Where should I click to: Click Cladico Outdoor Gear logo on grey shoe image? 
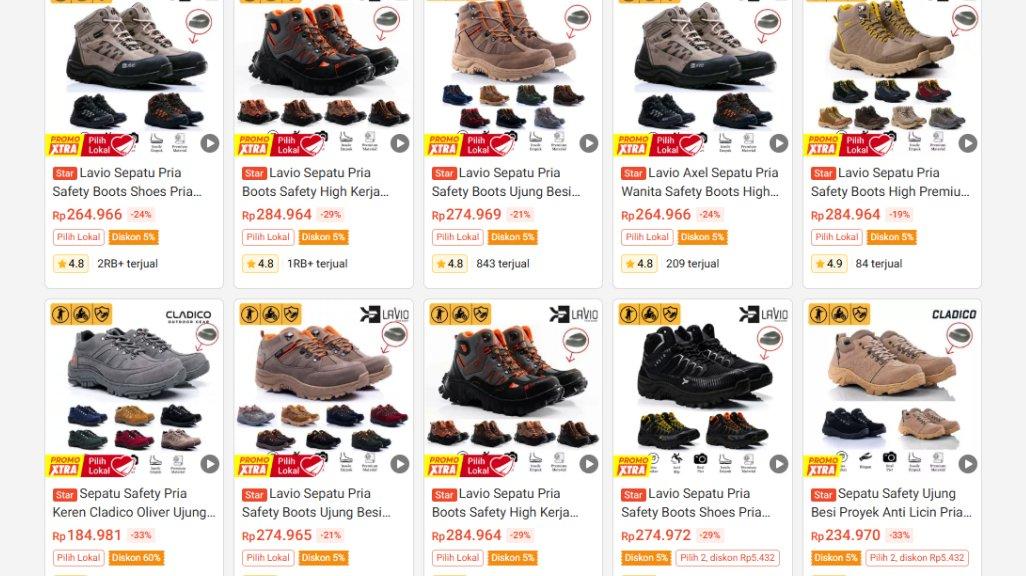(x=188, y=316)
